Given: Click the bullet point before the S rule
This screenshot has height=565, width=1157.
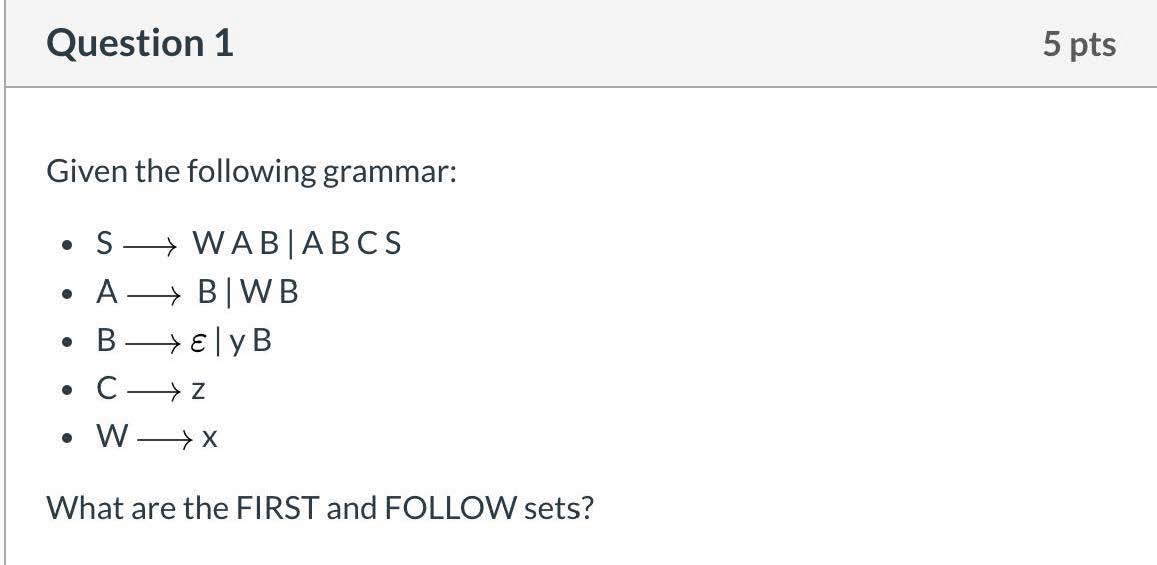Looking at the screenshot, I should [66, 244].
